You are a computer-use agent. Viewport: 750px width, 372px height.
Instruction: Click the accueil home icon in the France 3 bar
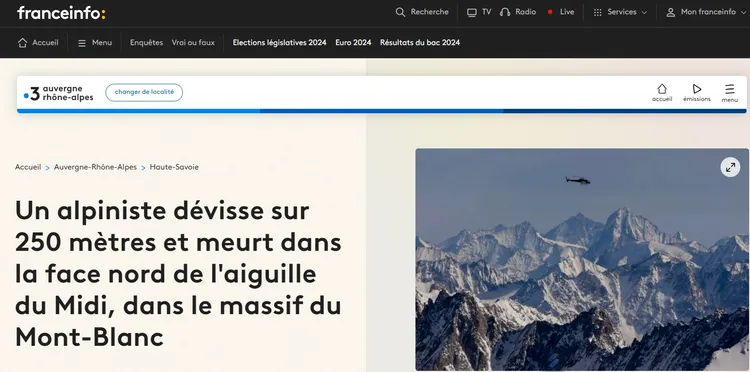[x=662, y=89]
